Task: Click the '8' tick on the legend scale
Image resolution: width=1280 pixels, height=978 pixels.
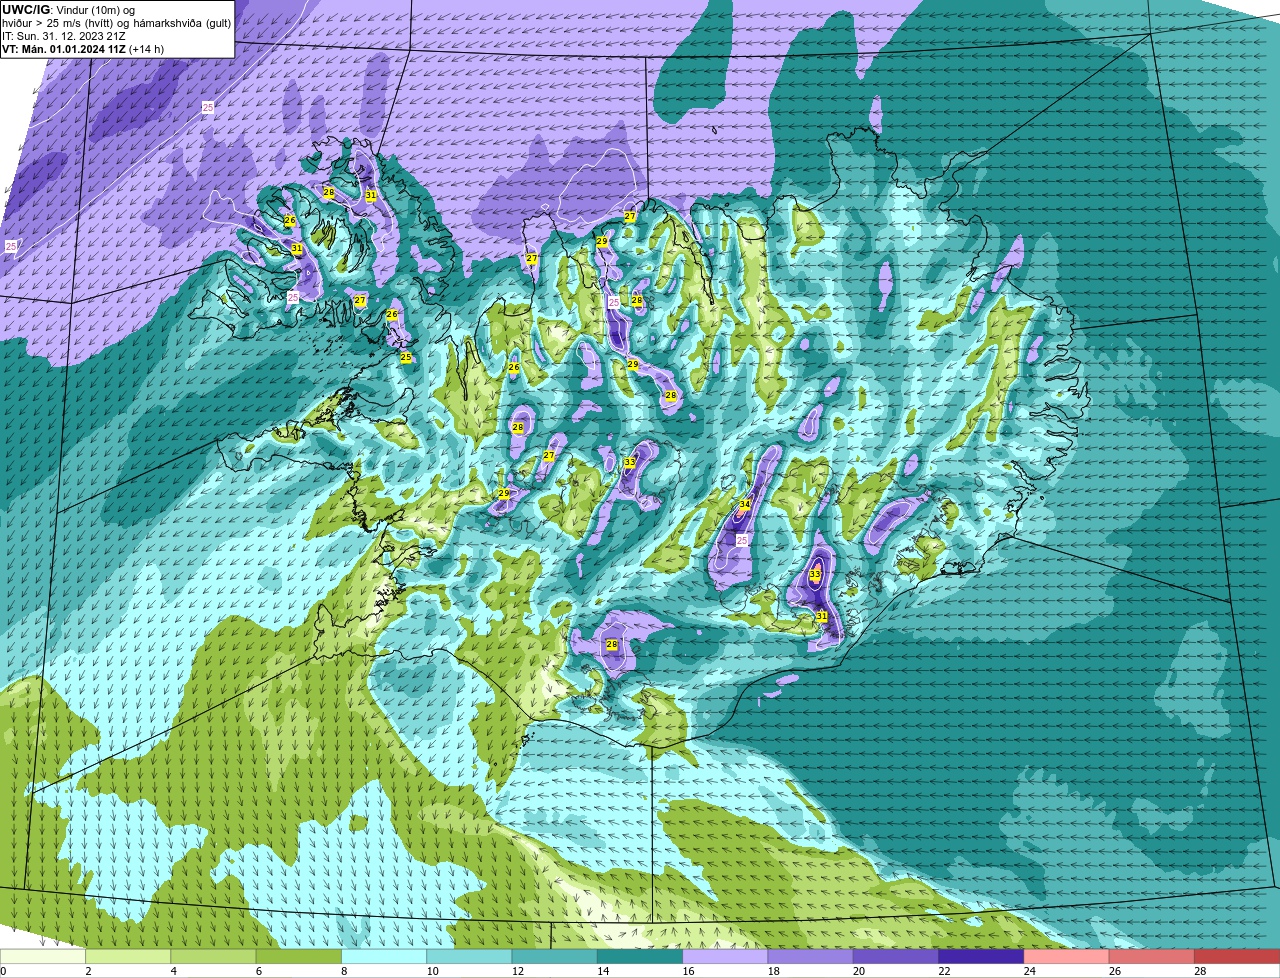Action: click(x=343, y=971)
